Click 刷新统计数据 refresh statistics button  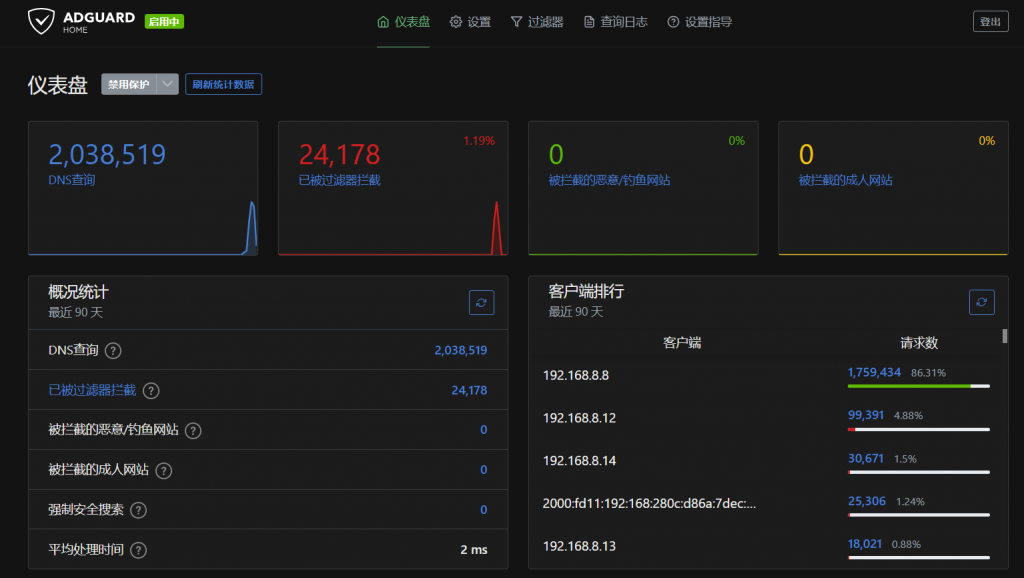pos(223,84)
